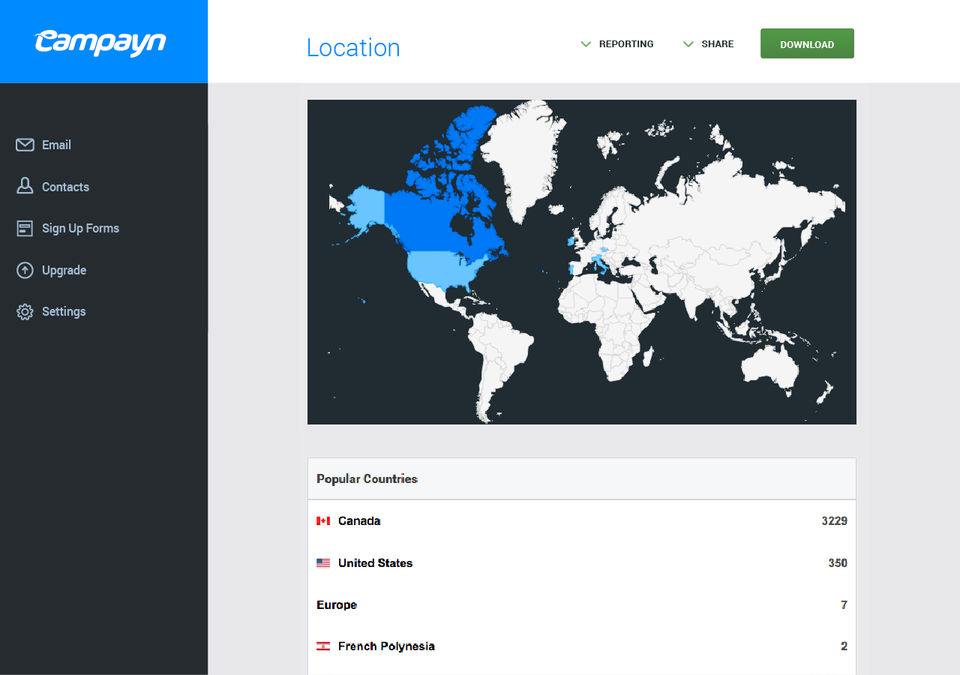The width and height of the screenshot is (960, 675).
Task: Click the 3229 count for Canada
Action: pos(834,521)
